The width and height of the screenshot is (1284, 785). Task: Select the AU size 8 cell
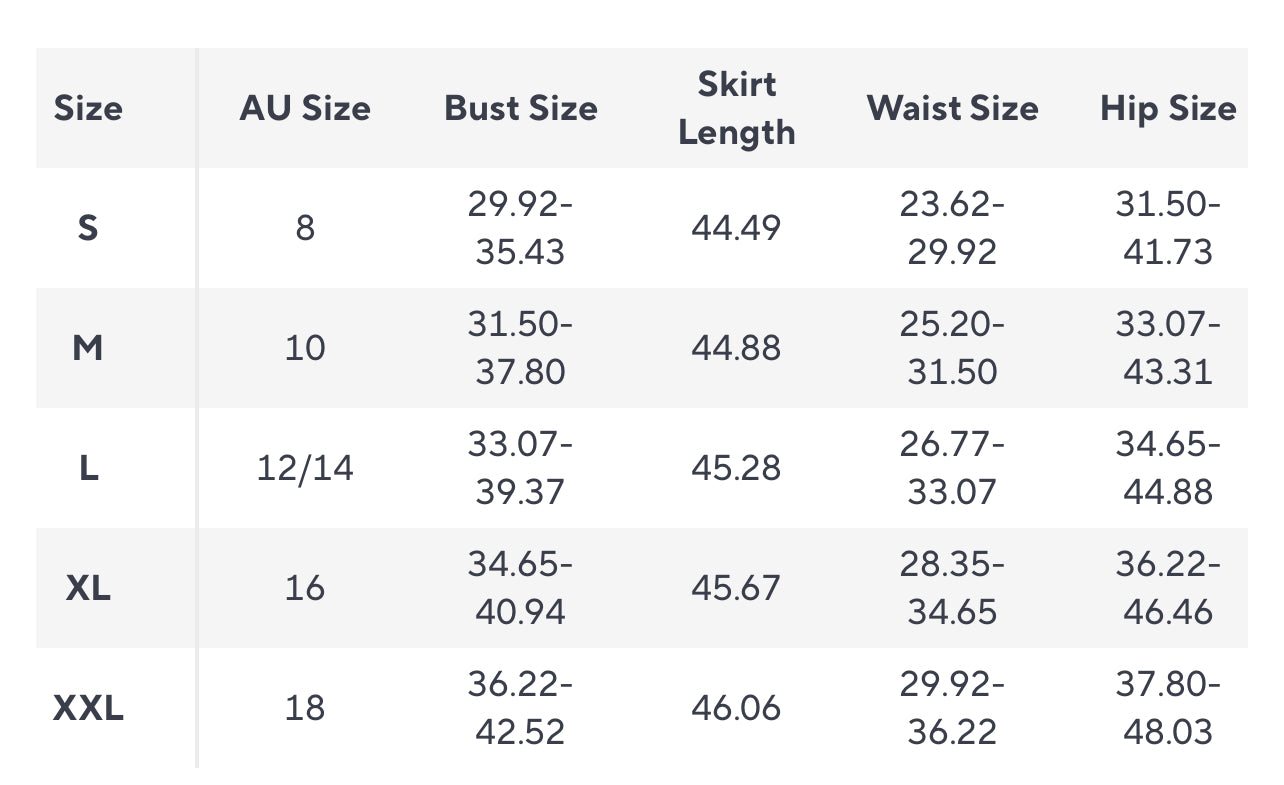coord(305,228)
